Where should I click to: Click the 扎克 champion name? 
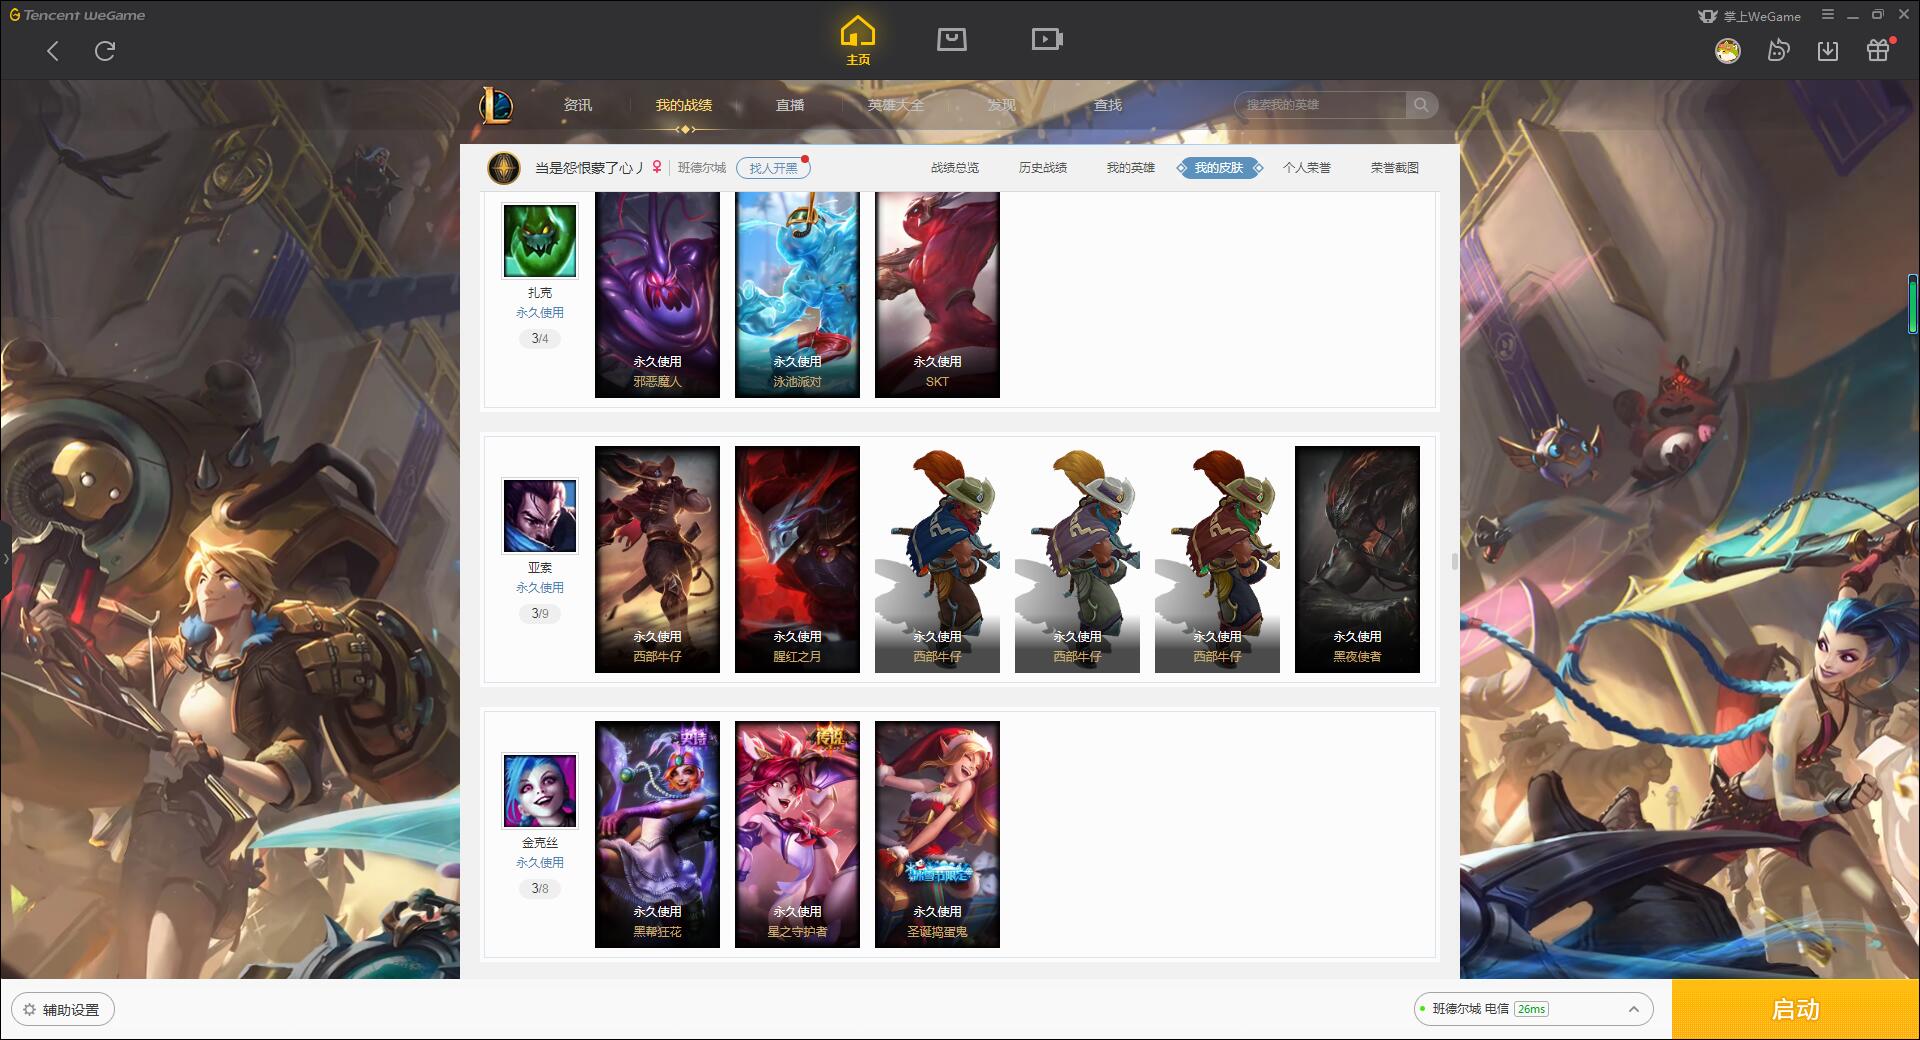[540, 293]
